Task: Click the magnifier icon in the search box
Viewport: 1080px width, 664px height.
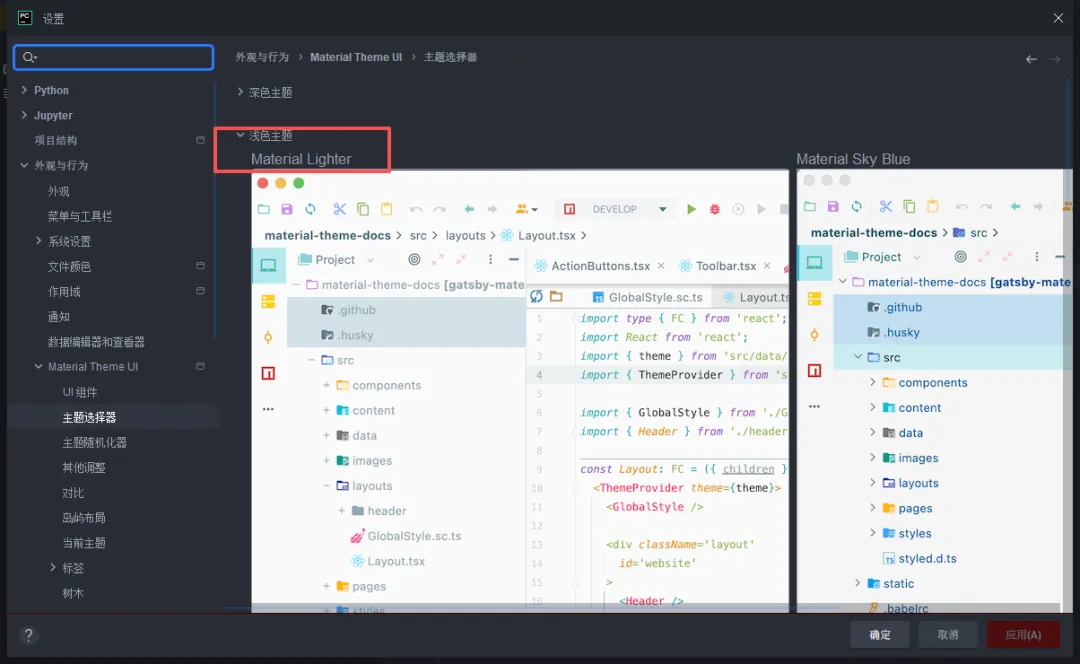Action: [x=29, y=57]
